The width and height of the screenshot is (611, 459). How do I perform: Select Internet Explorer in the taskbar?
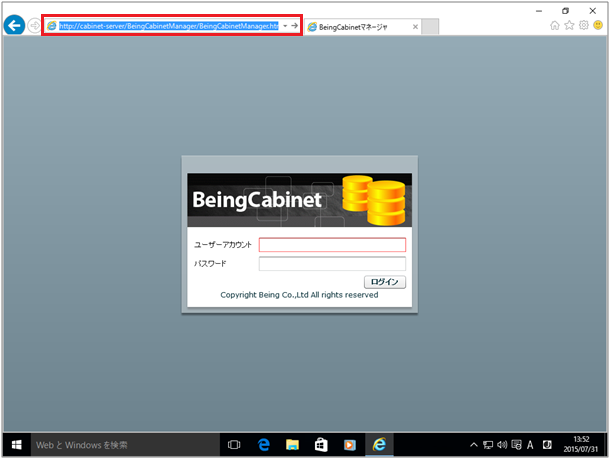379,445
